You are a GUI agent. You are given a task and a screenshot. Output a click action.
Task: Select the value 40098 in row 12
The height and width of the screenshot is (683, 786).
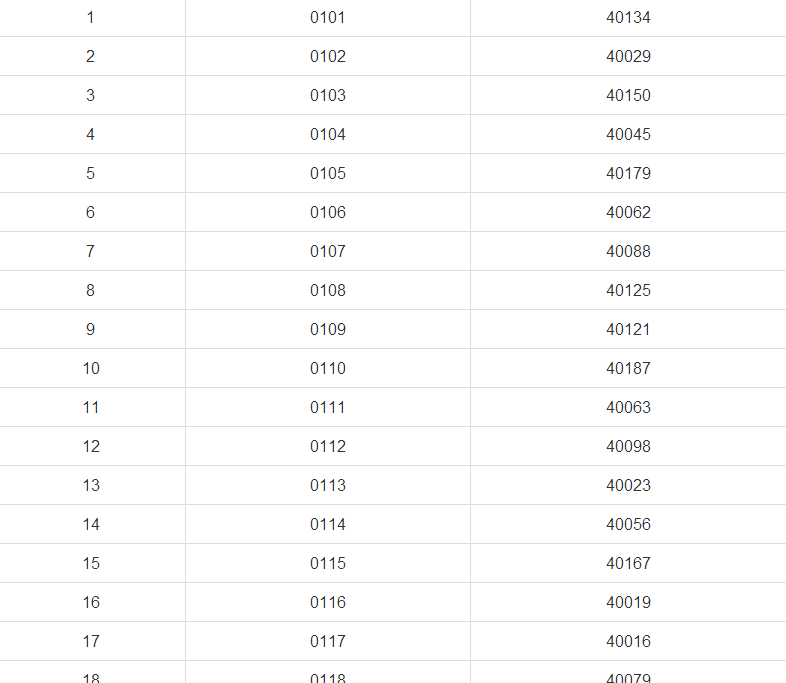point(628,446)
